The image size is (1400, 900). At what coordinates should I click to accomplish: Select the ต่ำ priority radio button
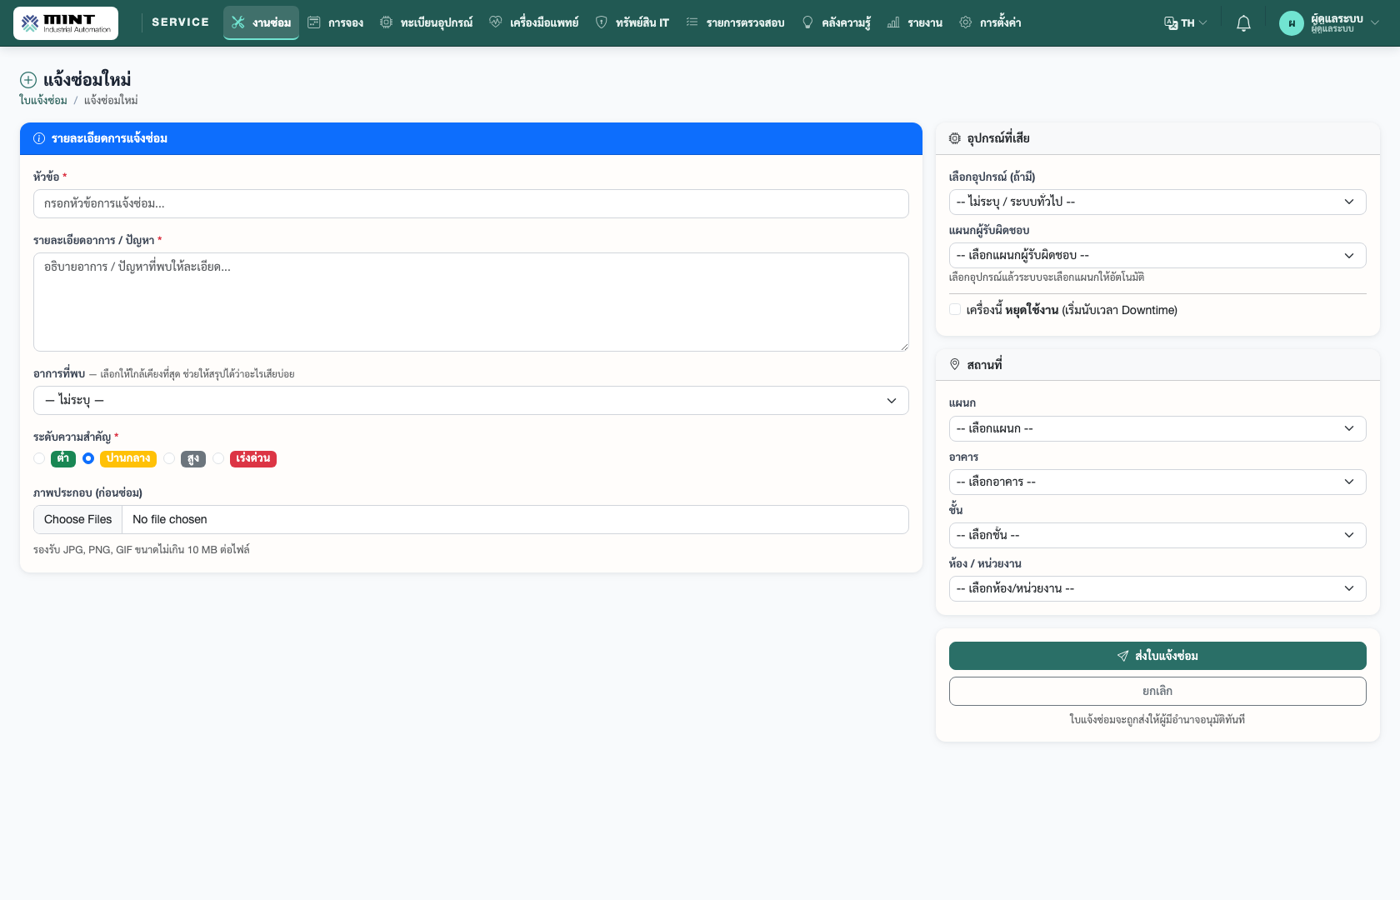click(39, 459)
